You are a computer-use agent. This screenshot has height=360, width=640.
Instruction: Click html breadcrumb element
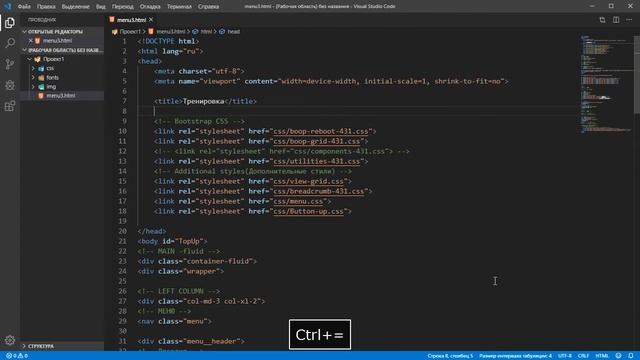coord(206,31)
